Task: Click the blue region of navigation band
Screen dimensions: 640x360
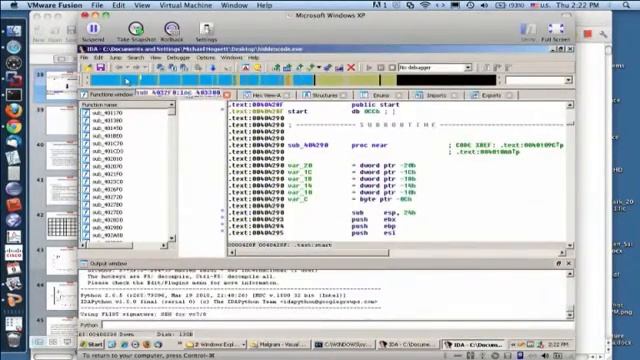Action: point(202,80)
